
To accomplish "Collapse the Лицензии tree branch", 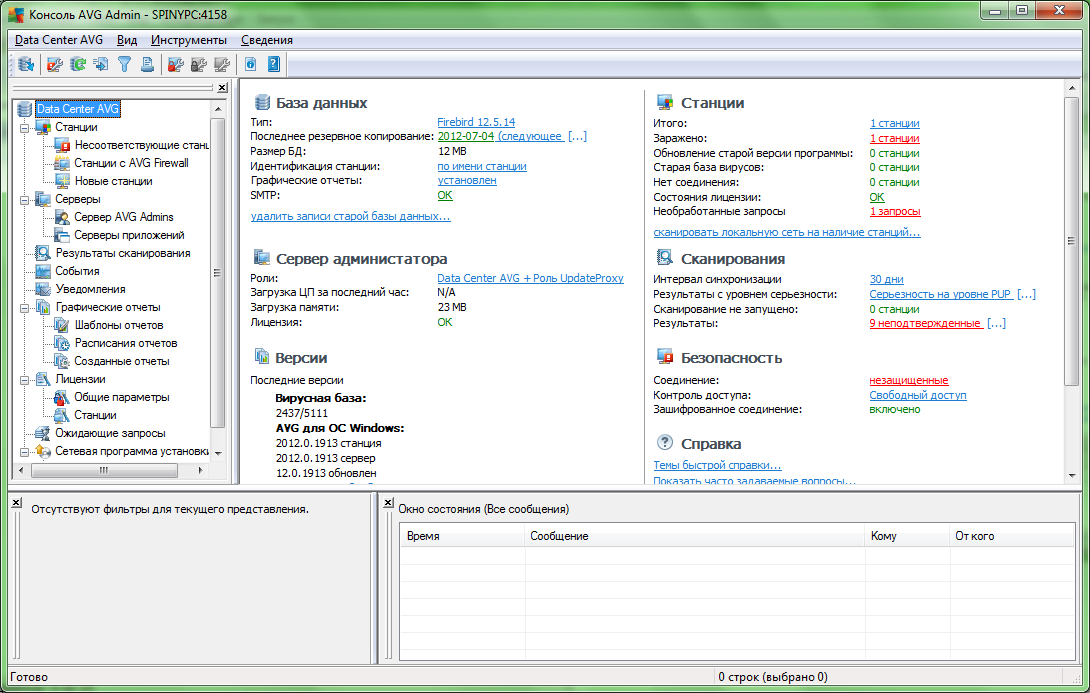I will (x=25, y=380).
